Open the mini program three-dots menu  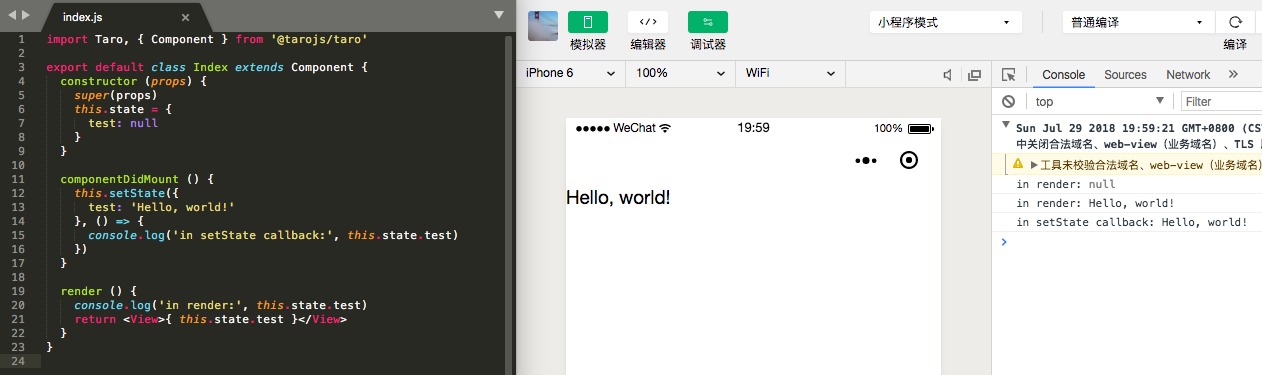[x=866, y=160]
